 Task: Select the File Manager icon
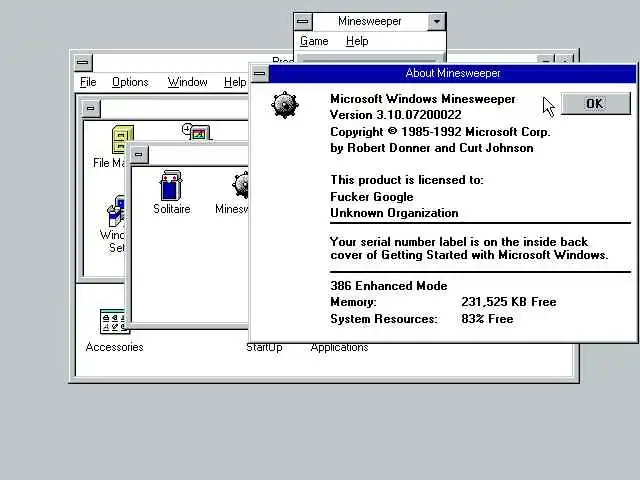tap(111, 147)
